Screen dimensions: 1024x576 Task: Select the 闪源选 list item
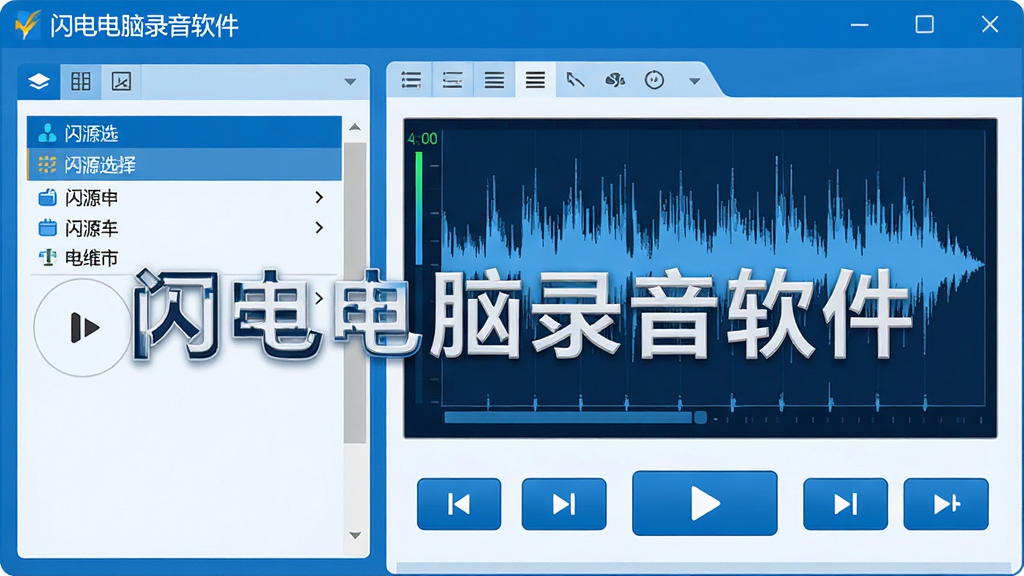pyautogui.click(x=184, y=133)
